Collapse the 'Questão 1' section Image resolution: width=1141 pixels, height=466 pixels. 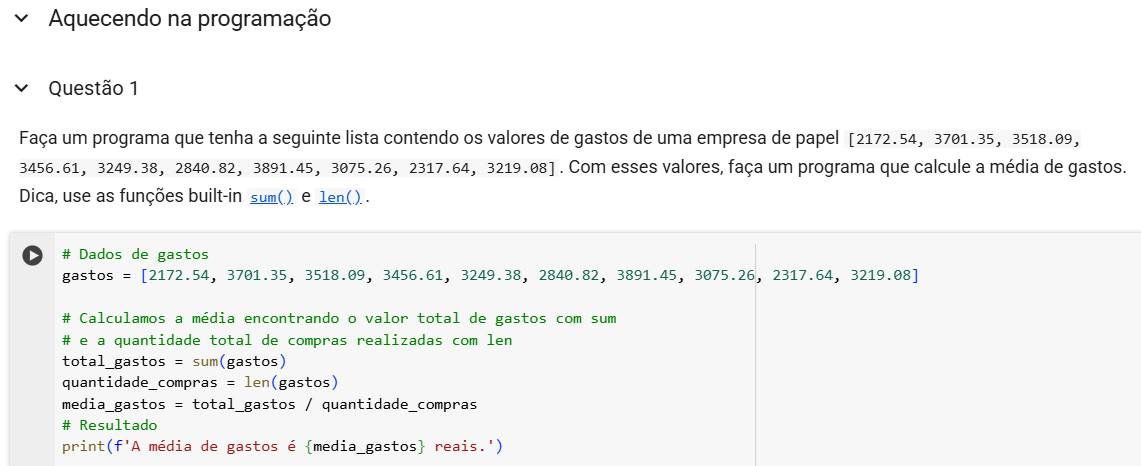click(21, 89)
